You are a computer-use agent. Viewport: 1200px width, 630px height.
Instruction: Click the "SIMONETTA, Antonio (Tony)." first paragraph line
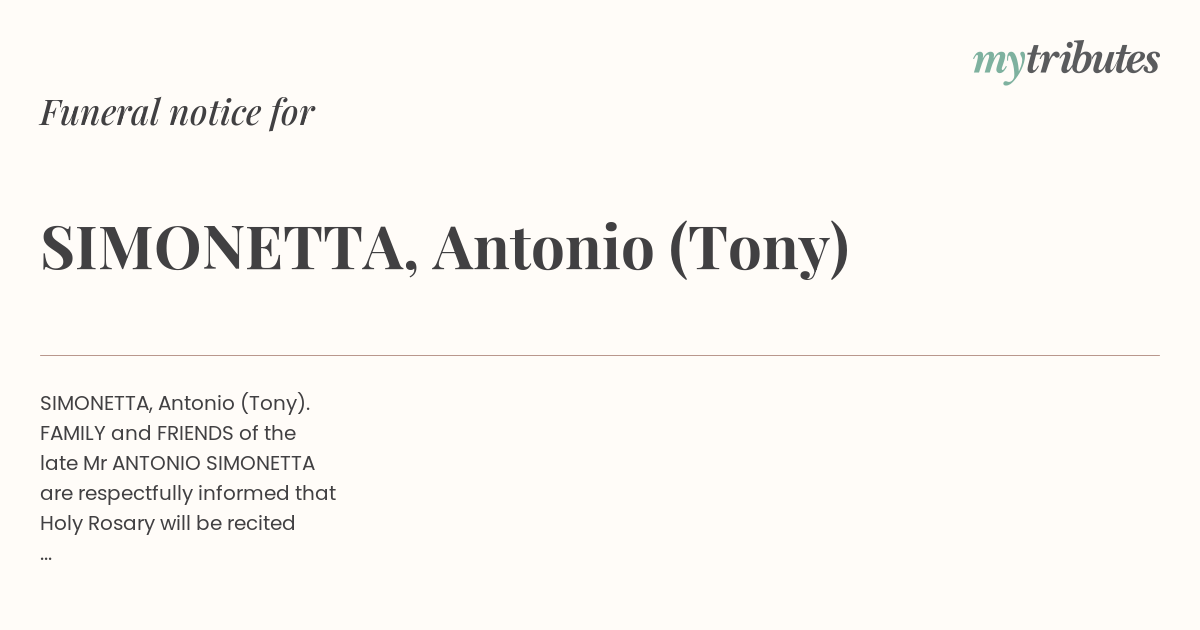click(x=175, y=403)
